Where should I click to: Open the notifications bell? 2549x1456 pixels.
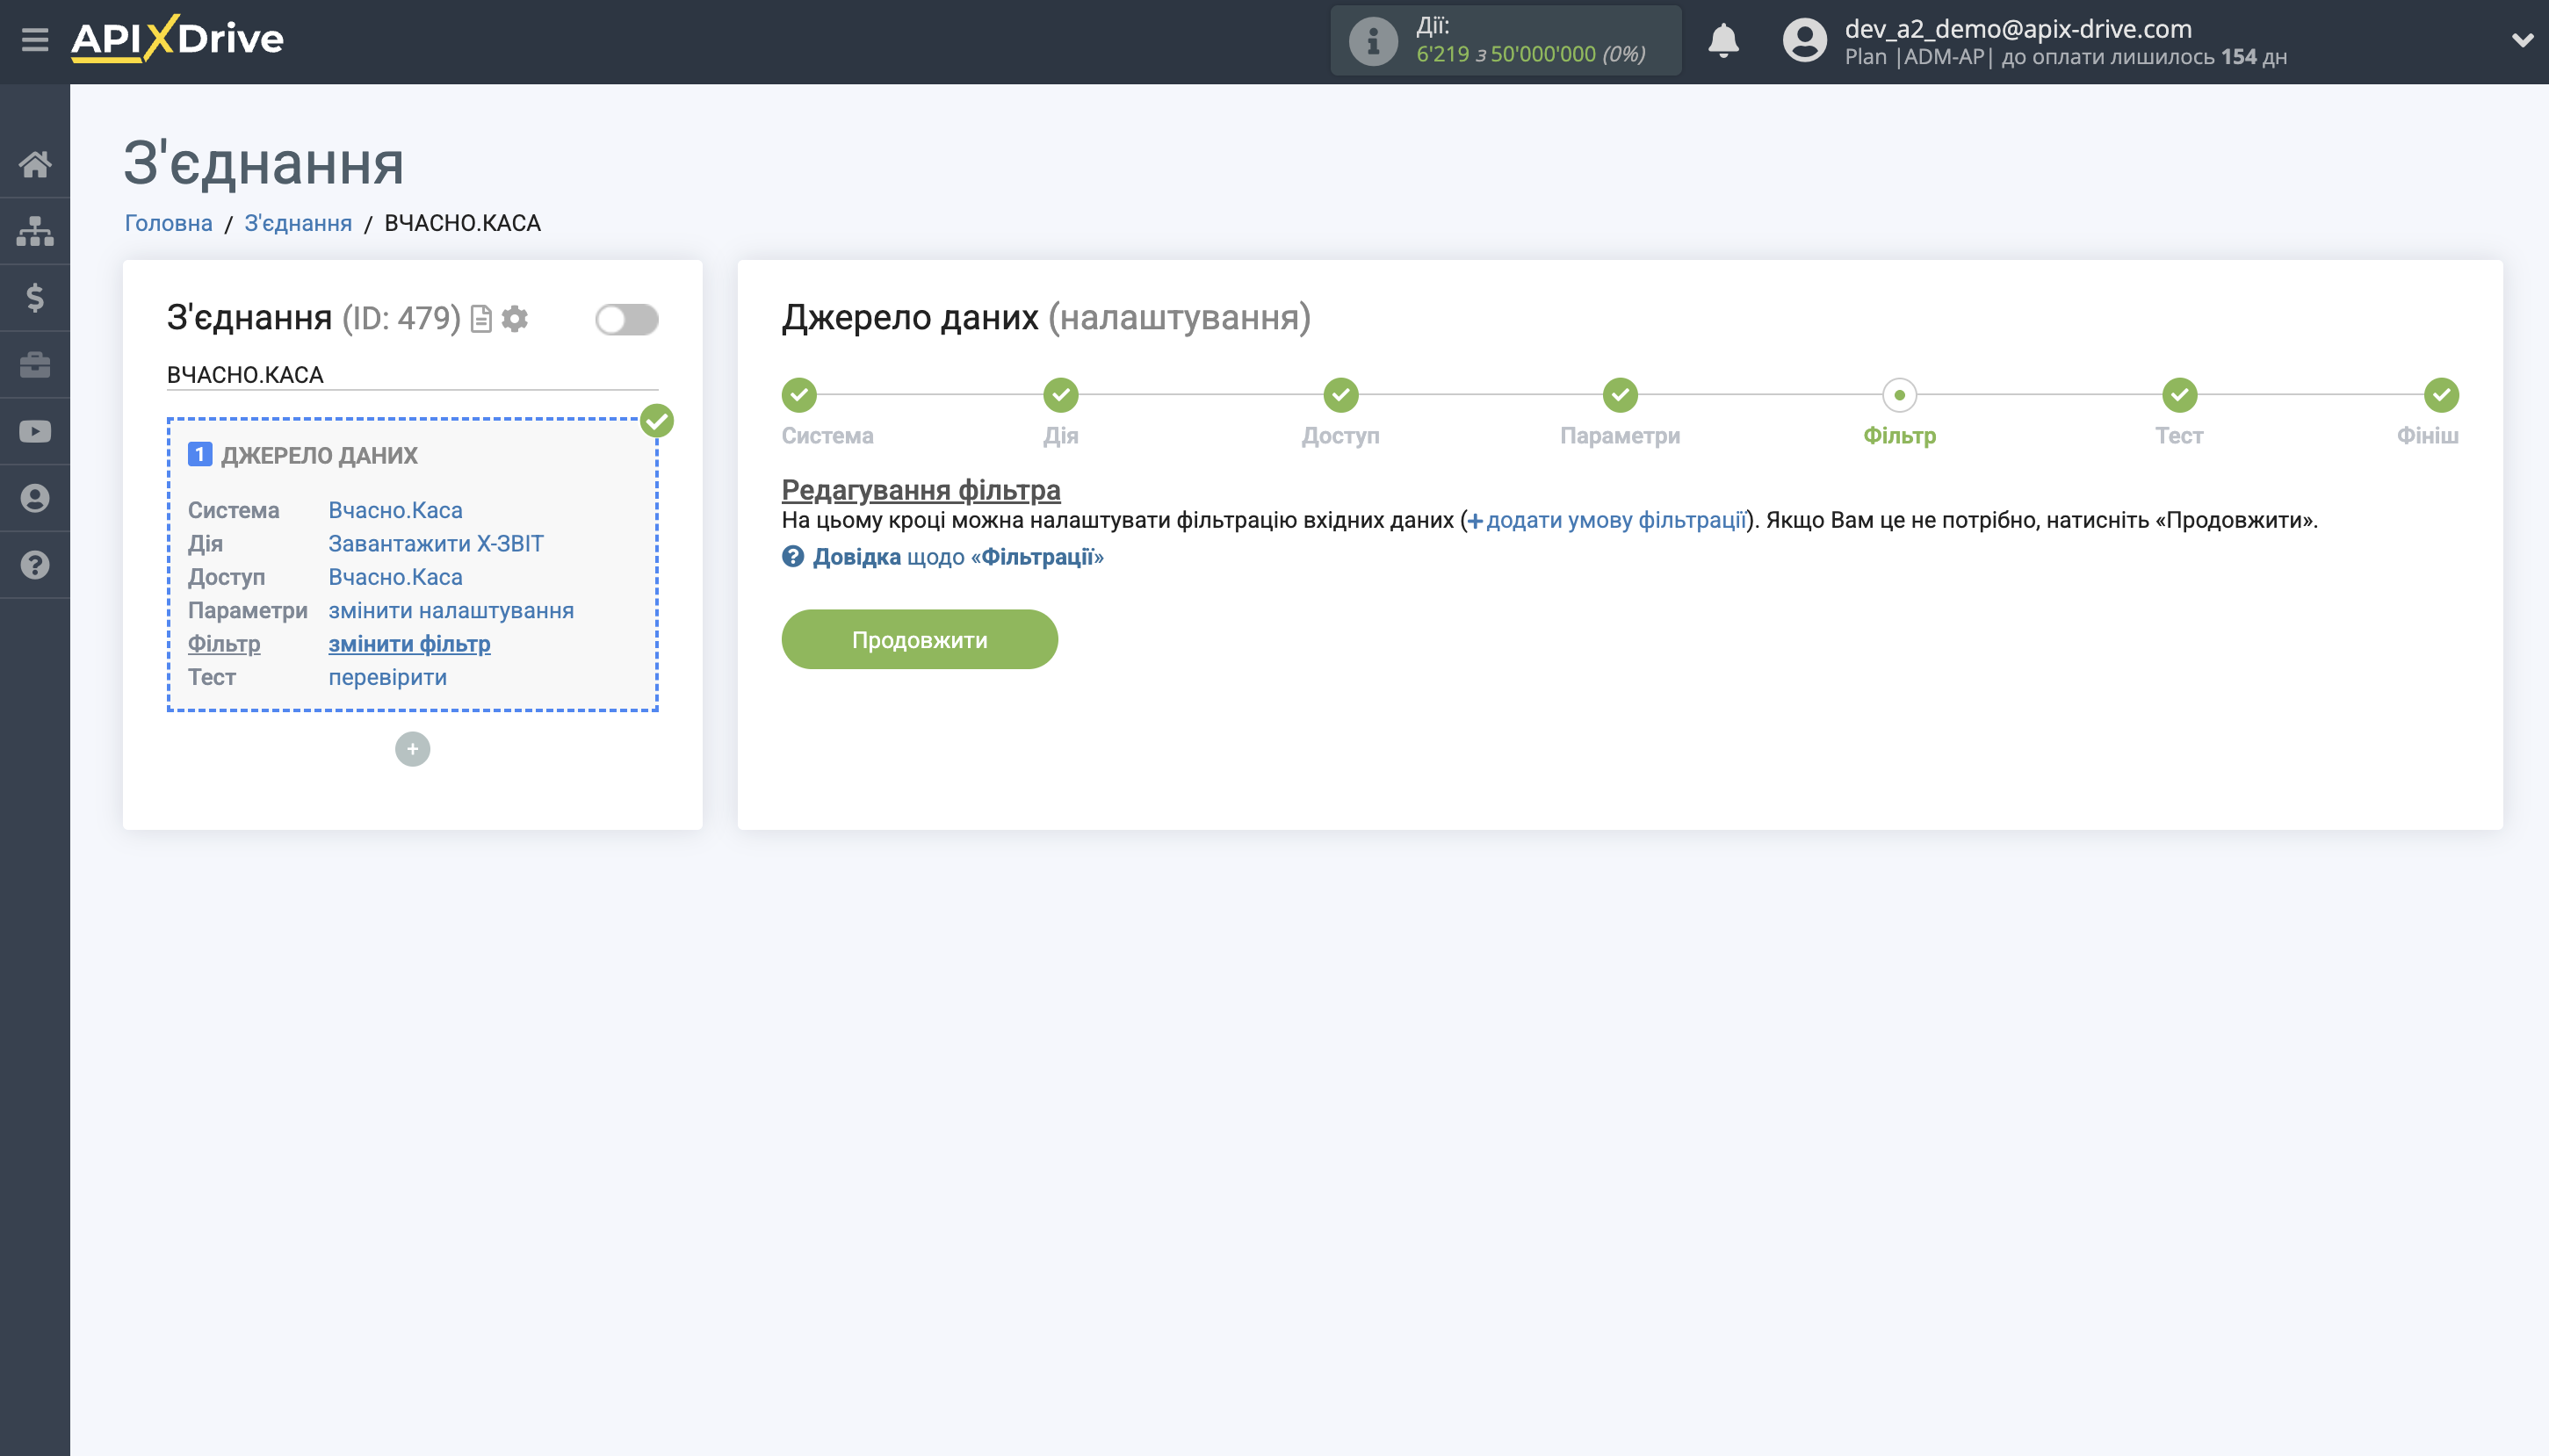click(1723, 41)
